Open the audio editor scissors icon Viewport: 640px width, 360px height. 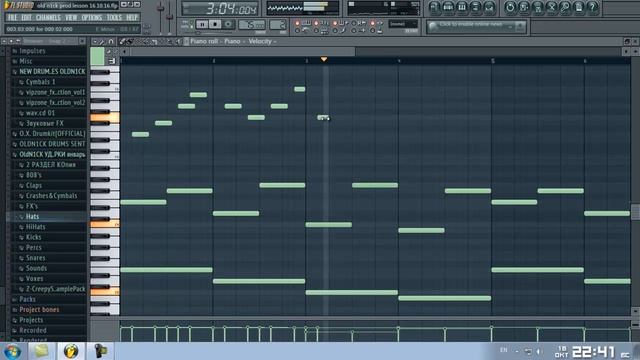[551, 8]
